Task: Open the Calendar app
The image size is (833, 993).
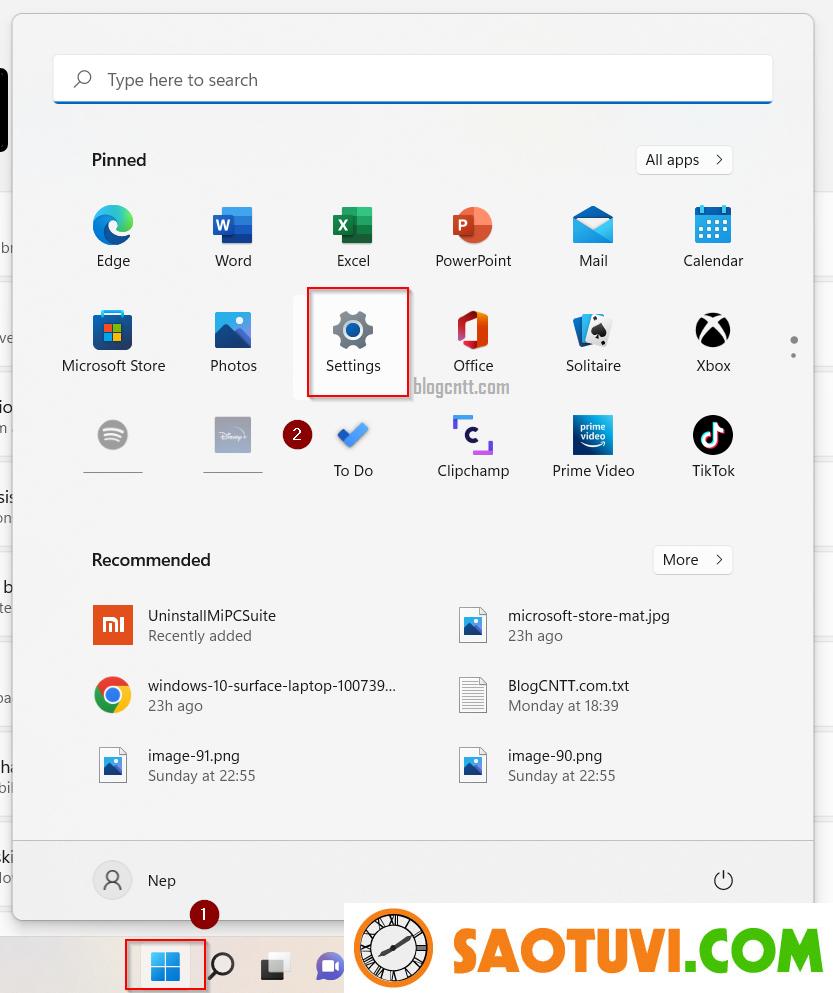Action: point(713,237)
